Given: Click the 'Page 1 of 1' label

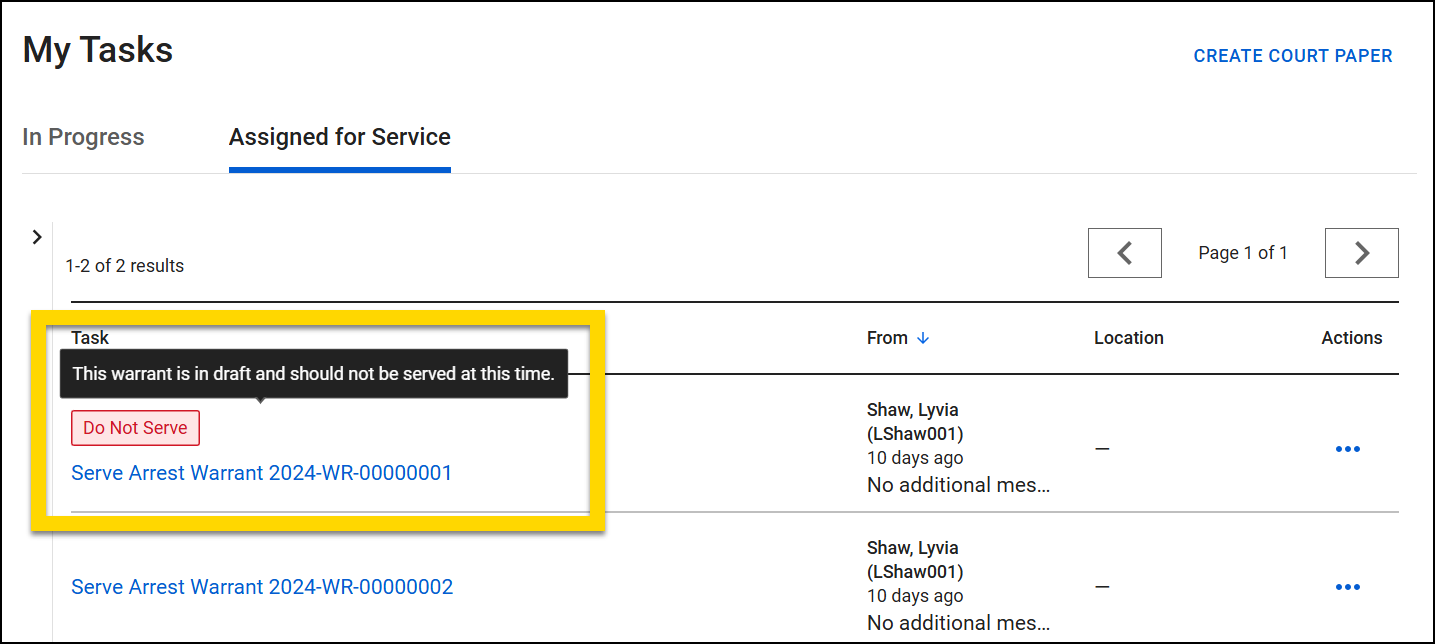Looking at the screenshot, I should tap(1242, 252).
